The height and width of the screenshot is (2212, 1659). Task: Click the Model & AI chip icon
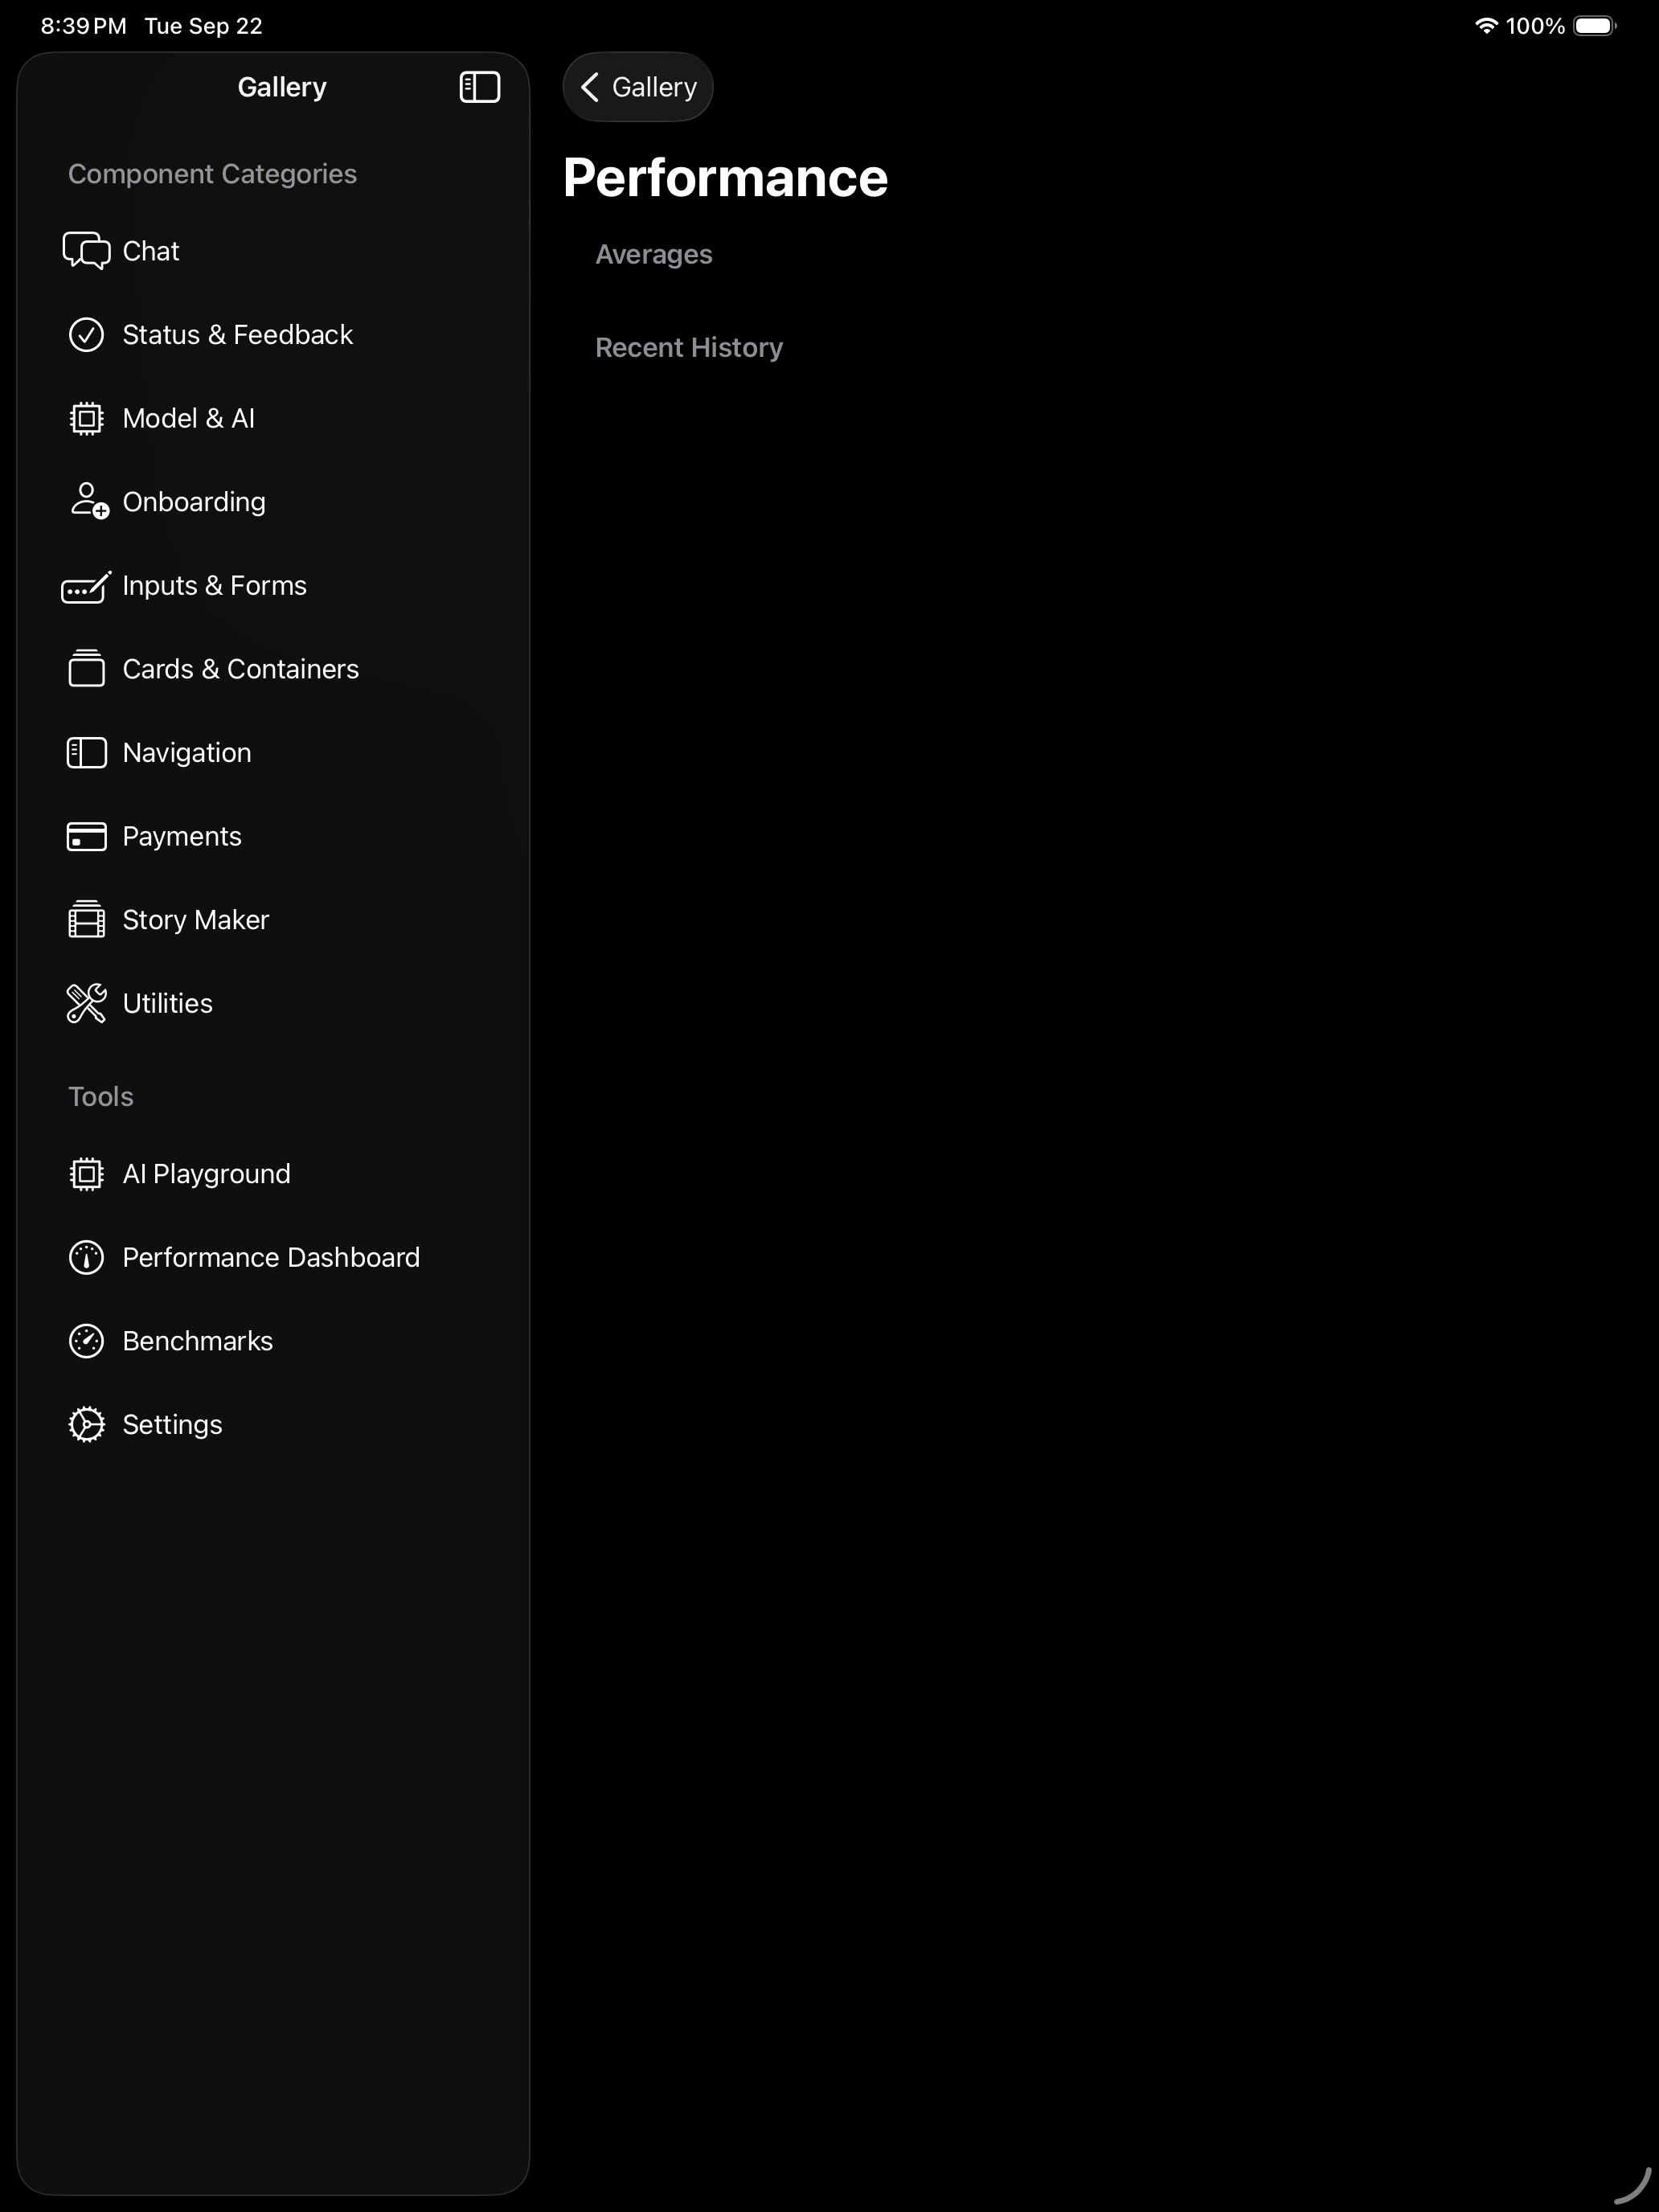pyautogui.click(x=86, y=418)
